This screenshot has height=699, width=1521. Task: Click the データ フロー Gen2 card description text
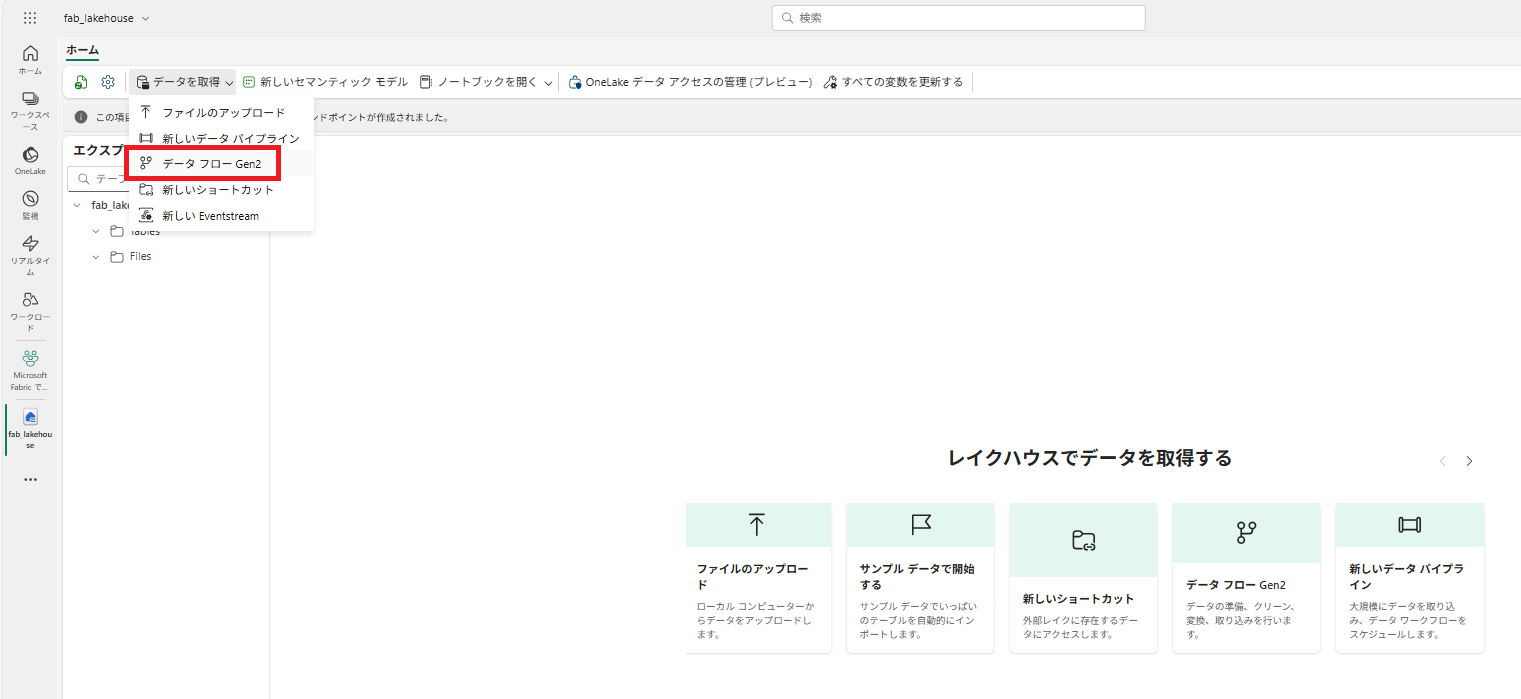click(1242, 620)
